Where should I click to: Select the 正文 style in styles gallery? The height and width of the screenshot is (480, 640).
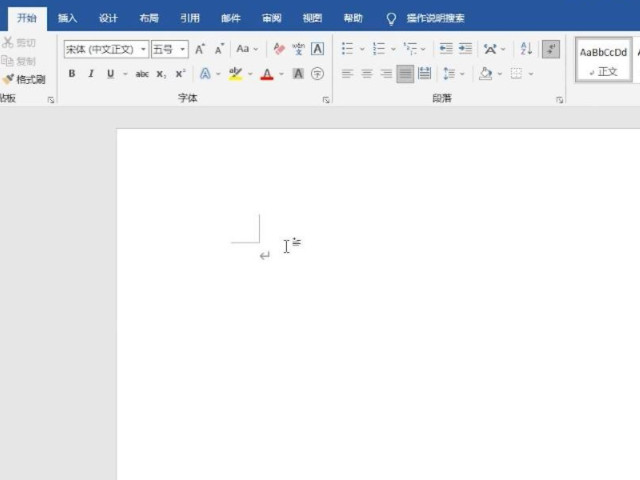604,60
